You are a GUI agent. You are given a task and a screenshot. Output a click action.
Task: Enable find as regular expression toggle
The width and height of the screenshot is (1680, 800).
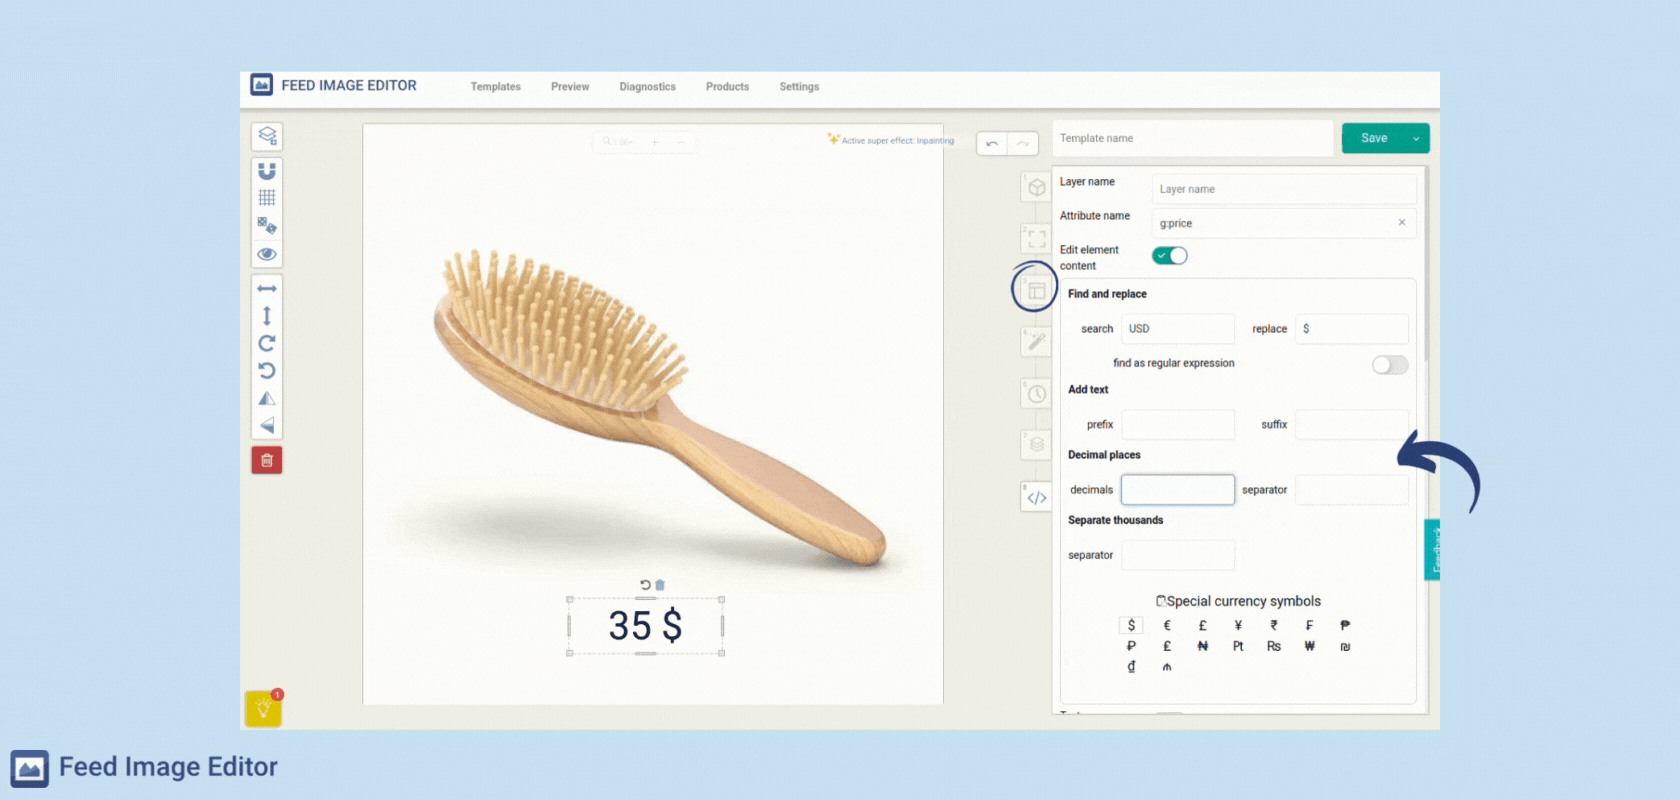click(1389, 365)
